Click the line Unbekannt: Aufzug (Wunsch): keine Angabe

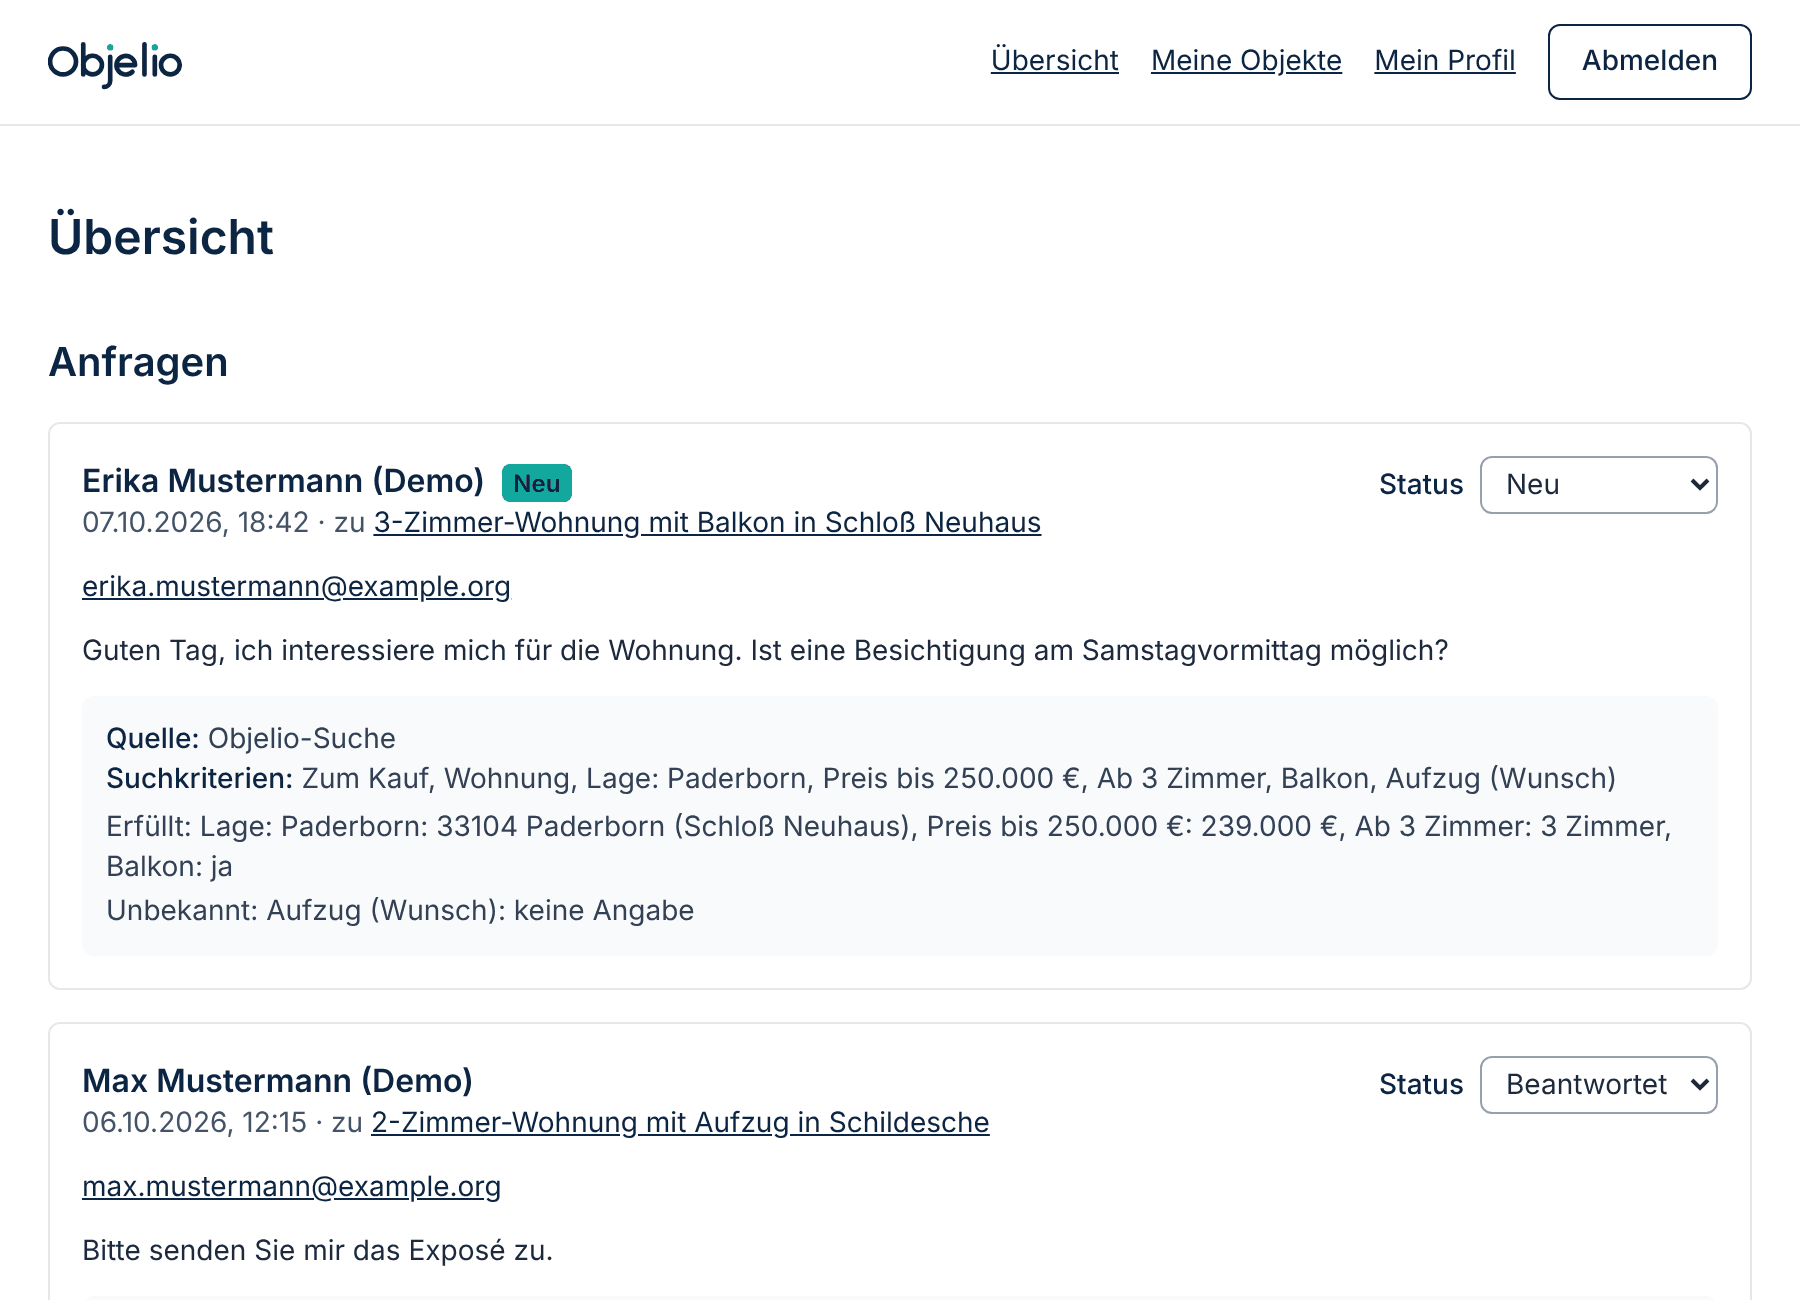[400, 911]
